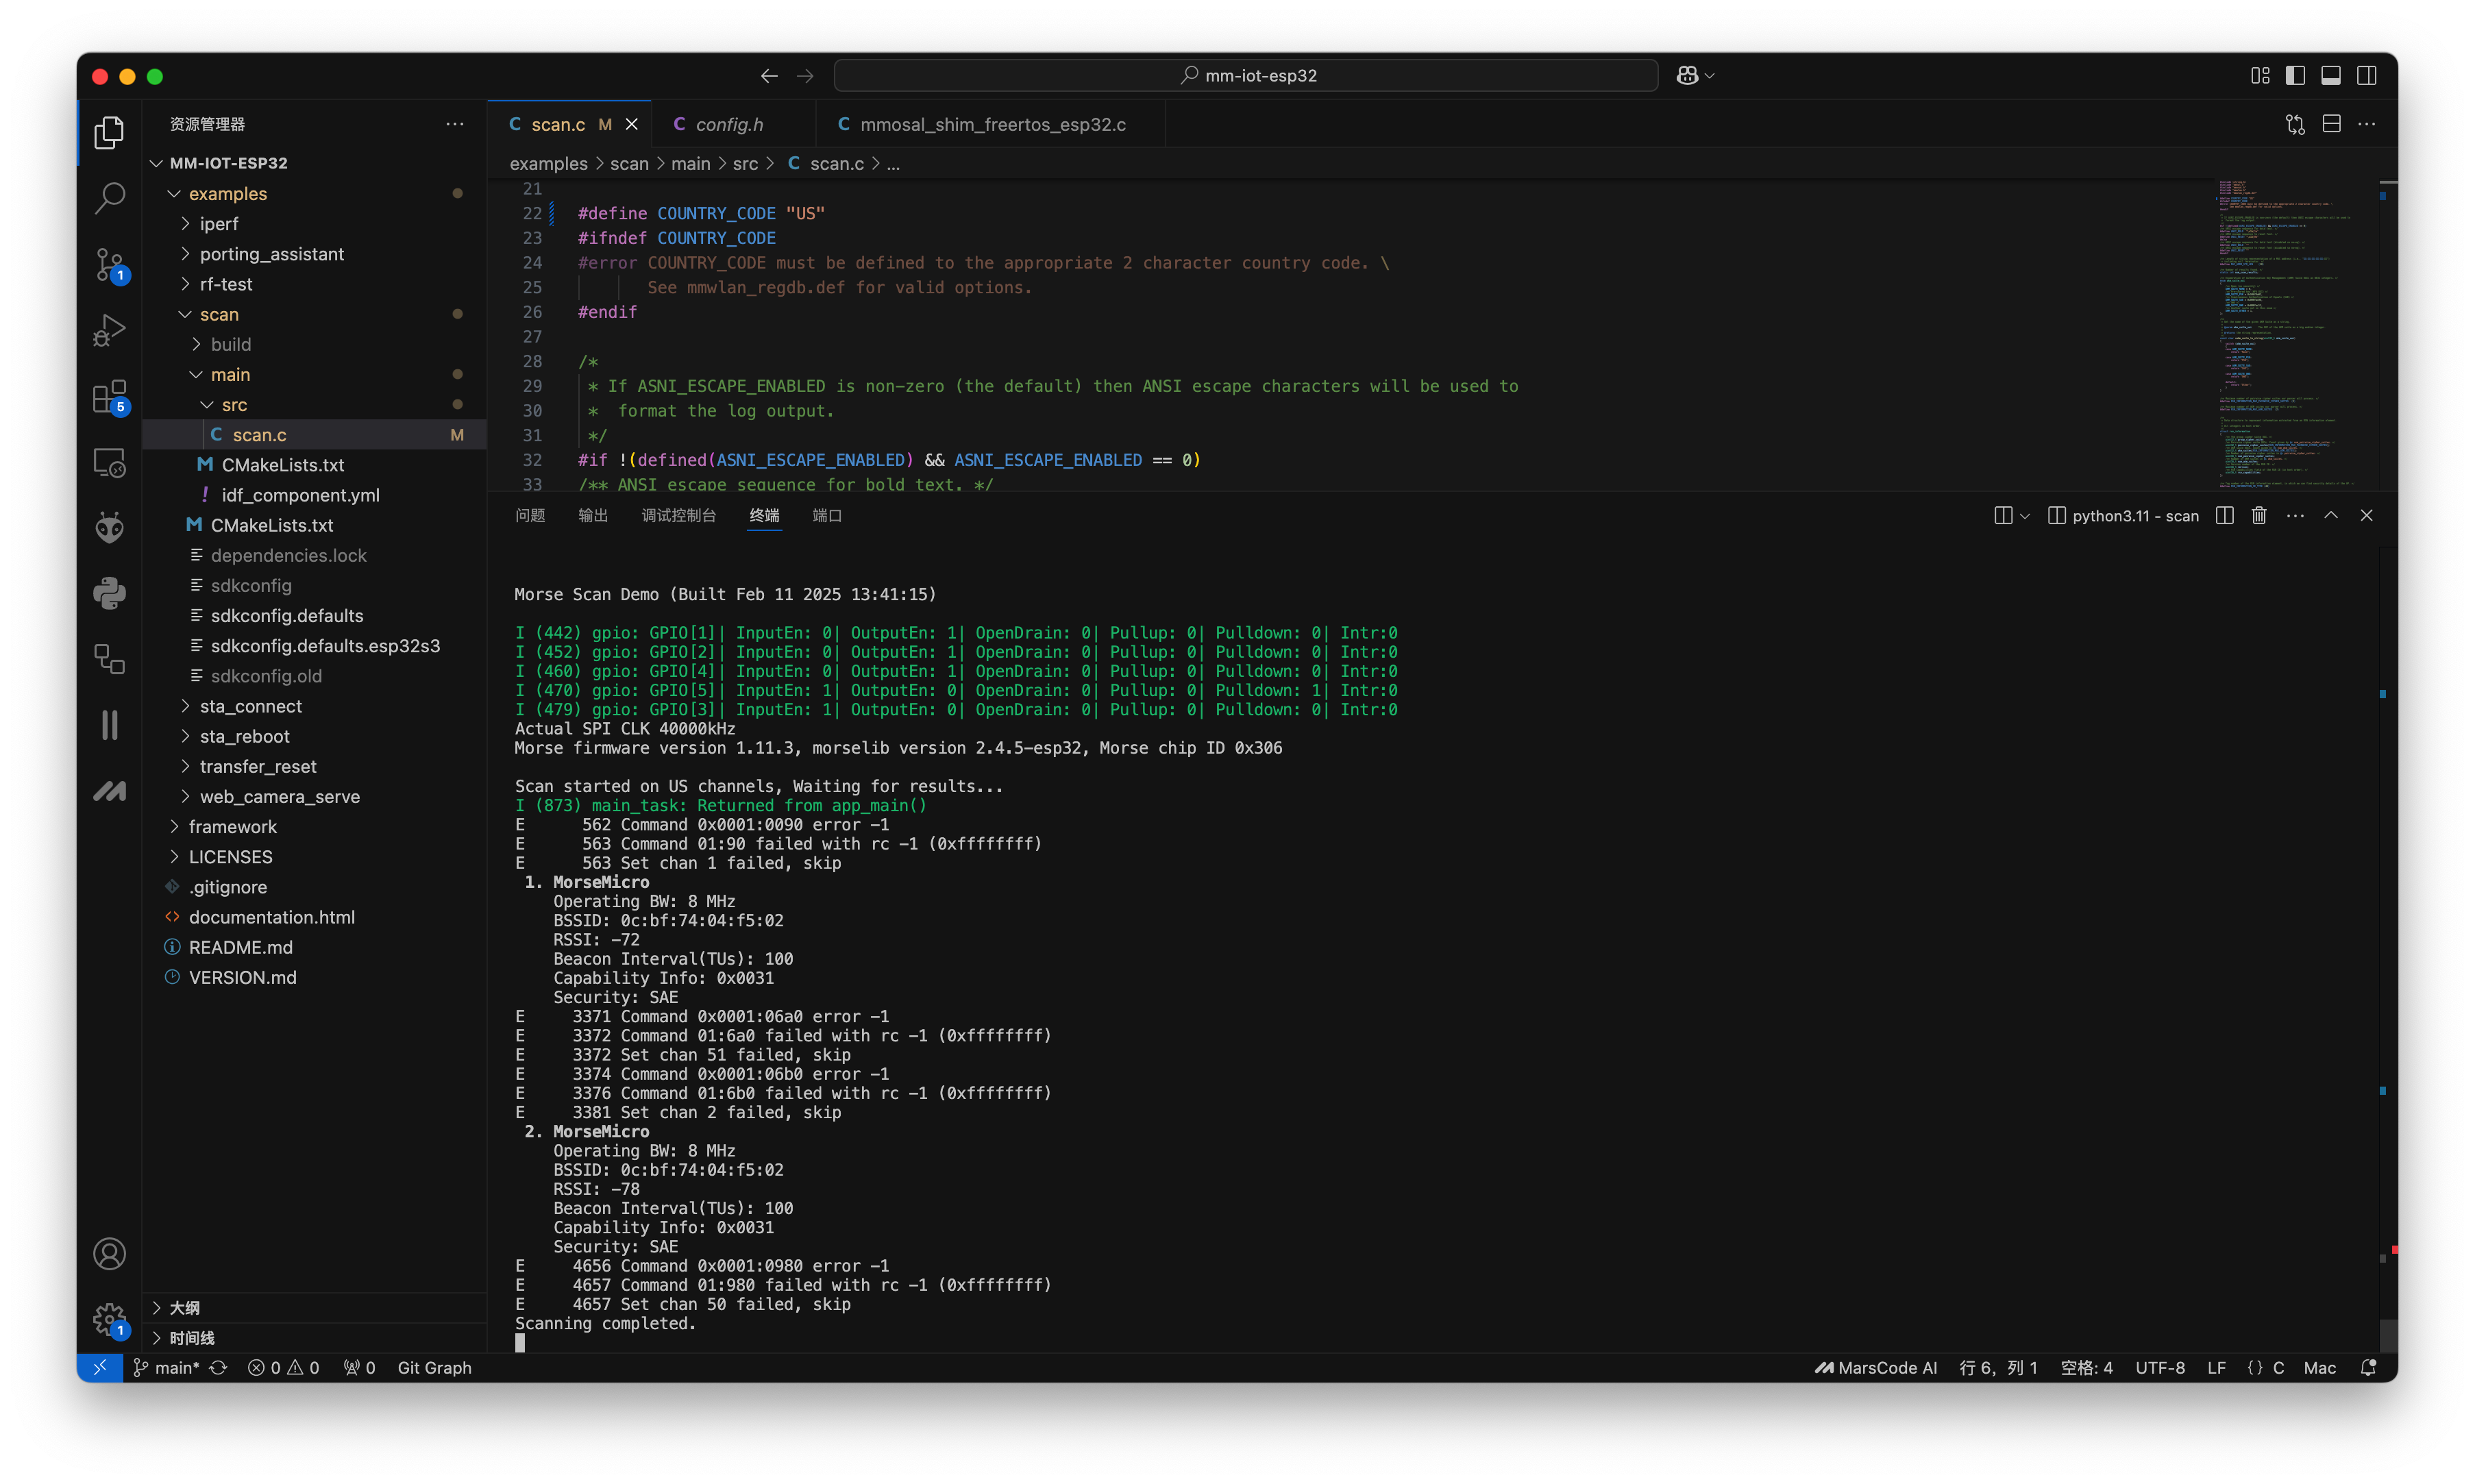
Task: Click main* branch in status bar
Action: click(x=167, y=1367)
